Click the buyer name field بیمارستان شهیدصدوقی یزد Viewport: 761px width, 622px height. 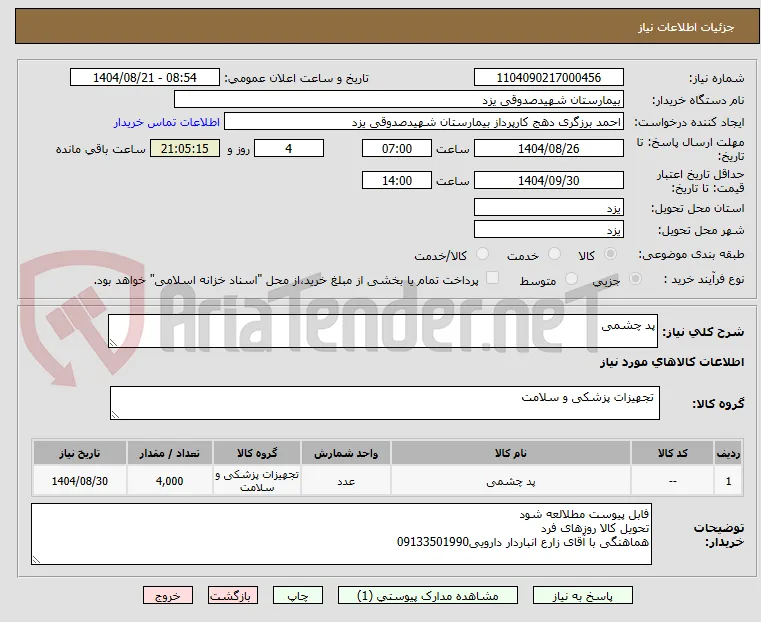point(398,100)
